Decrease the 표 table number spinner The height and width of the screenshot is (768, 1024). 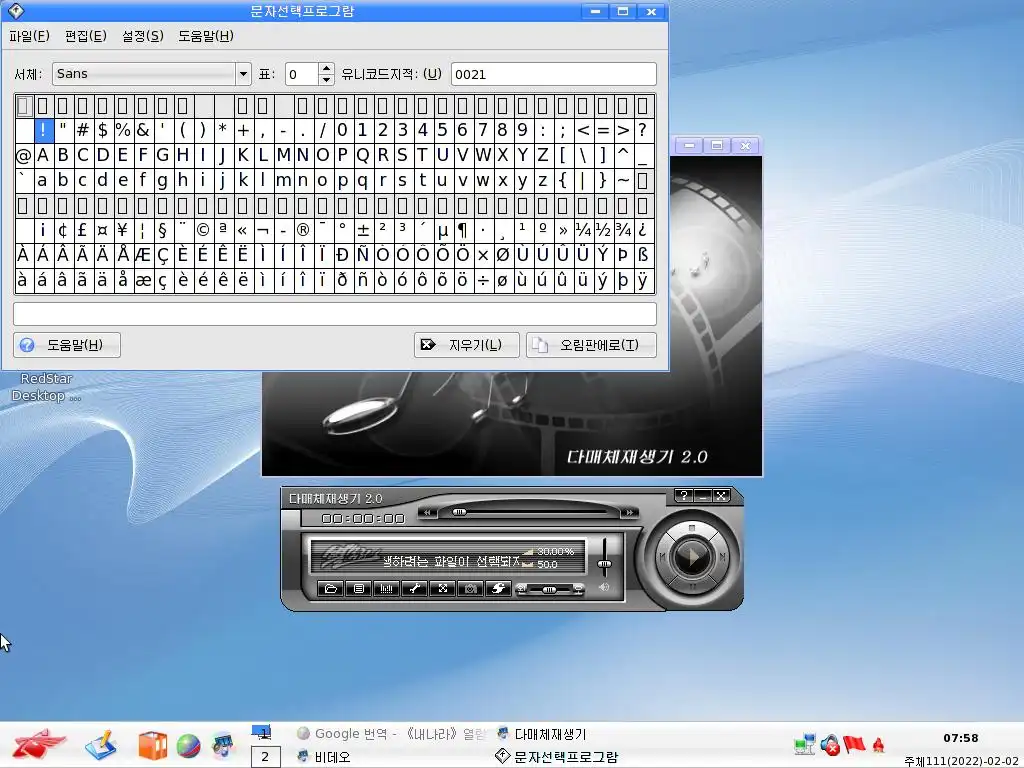[x=327, y=80]
